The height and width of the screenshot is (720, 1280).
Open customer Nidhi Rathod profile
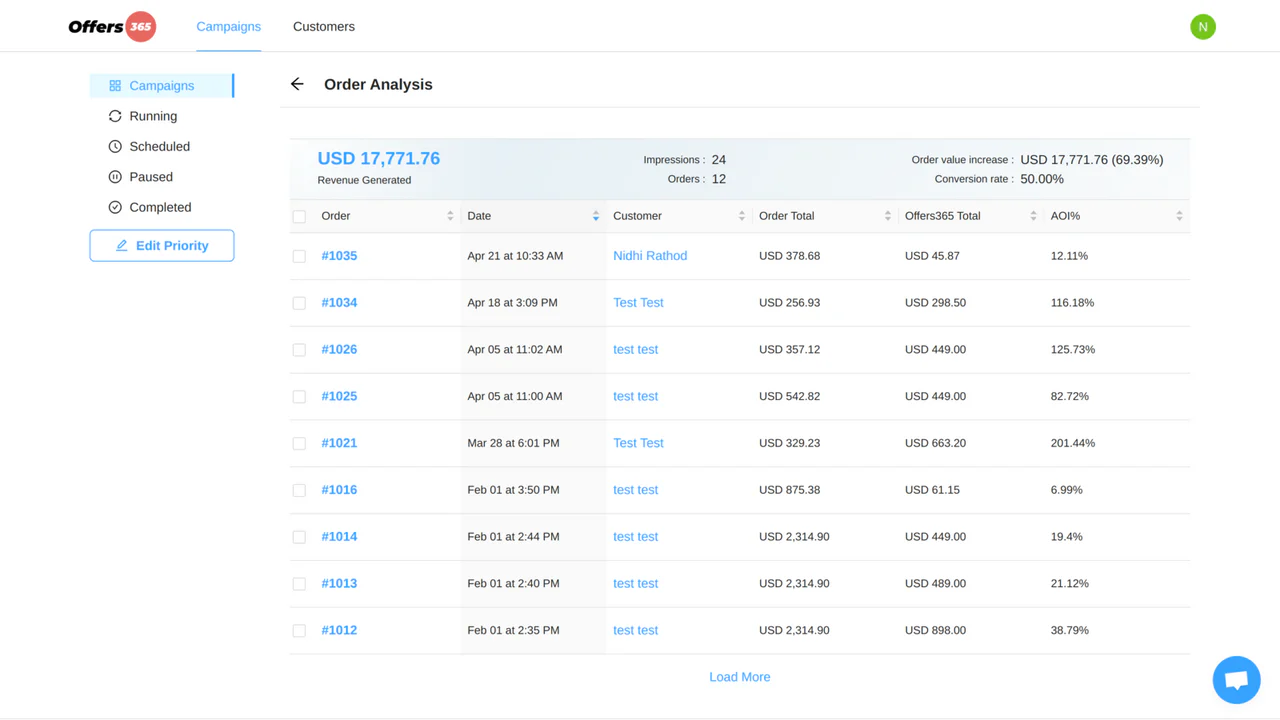[650, 256]
